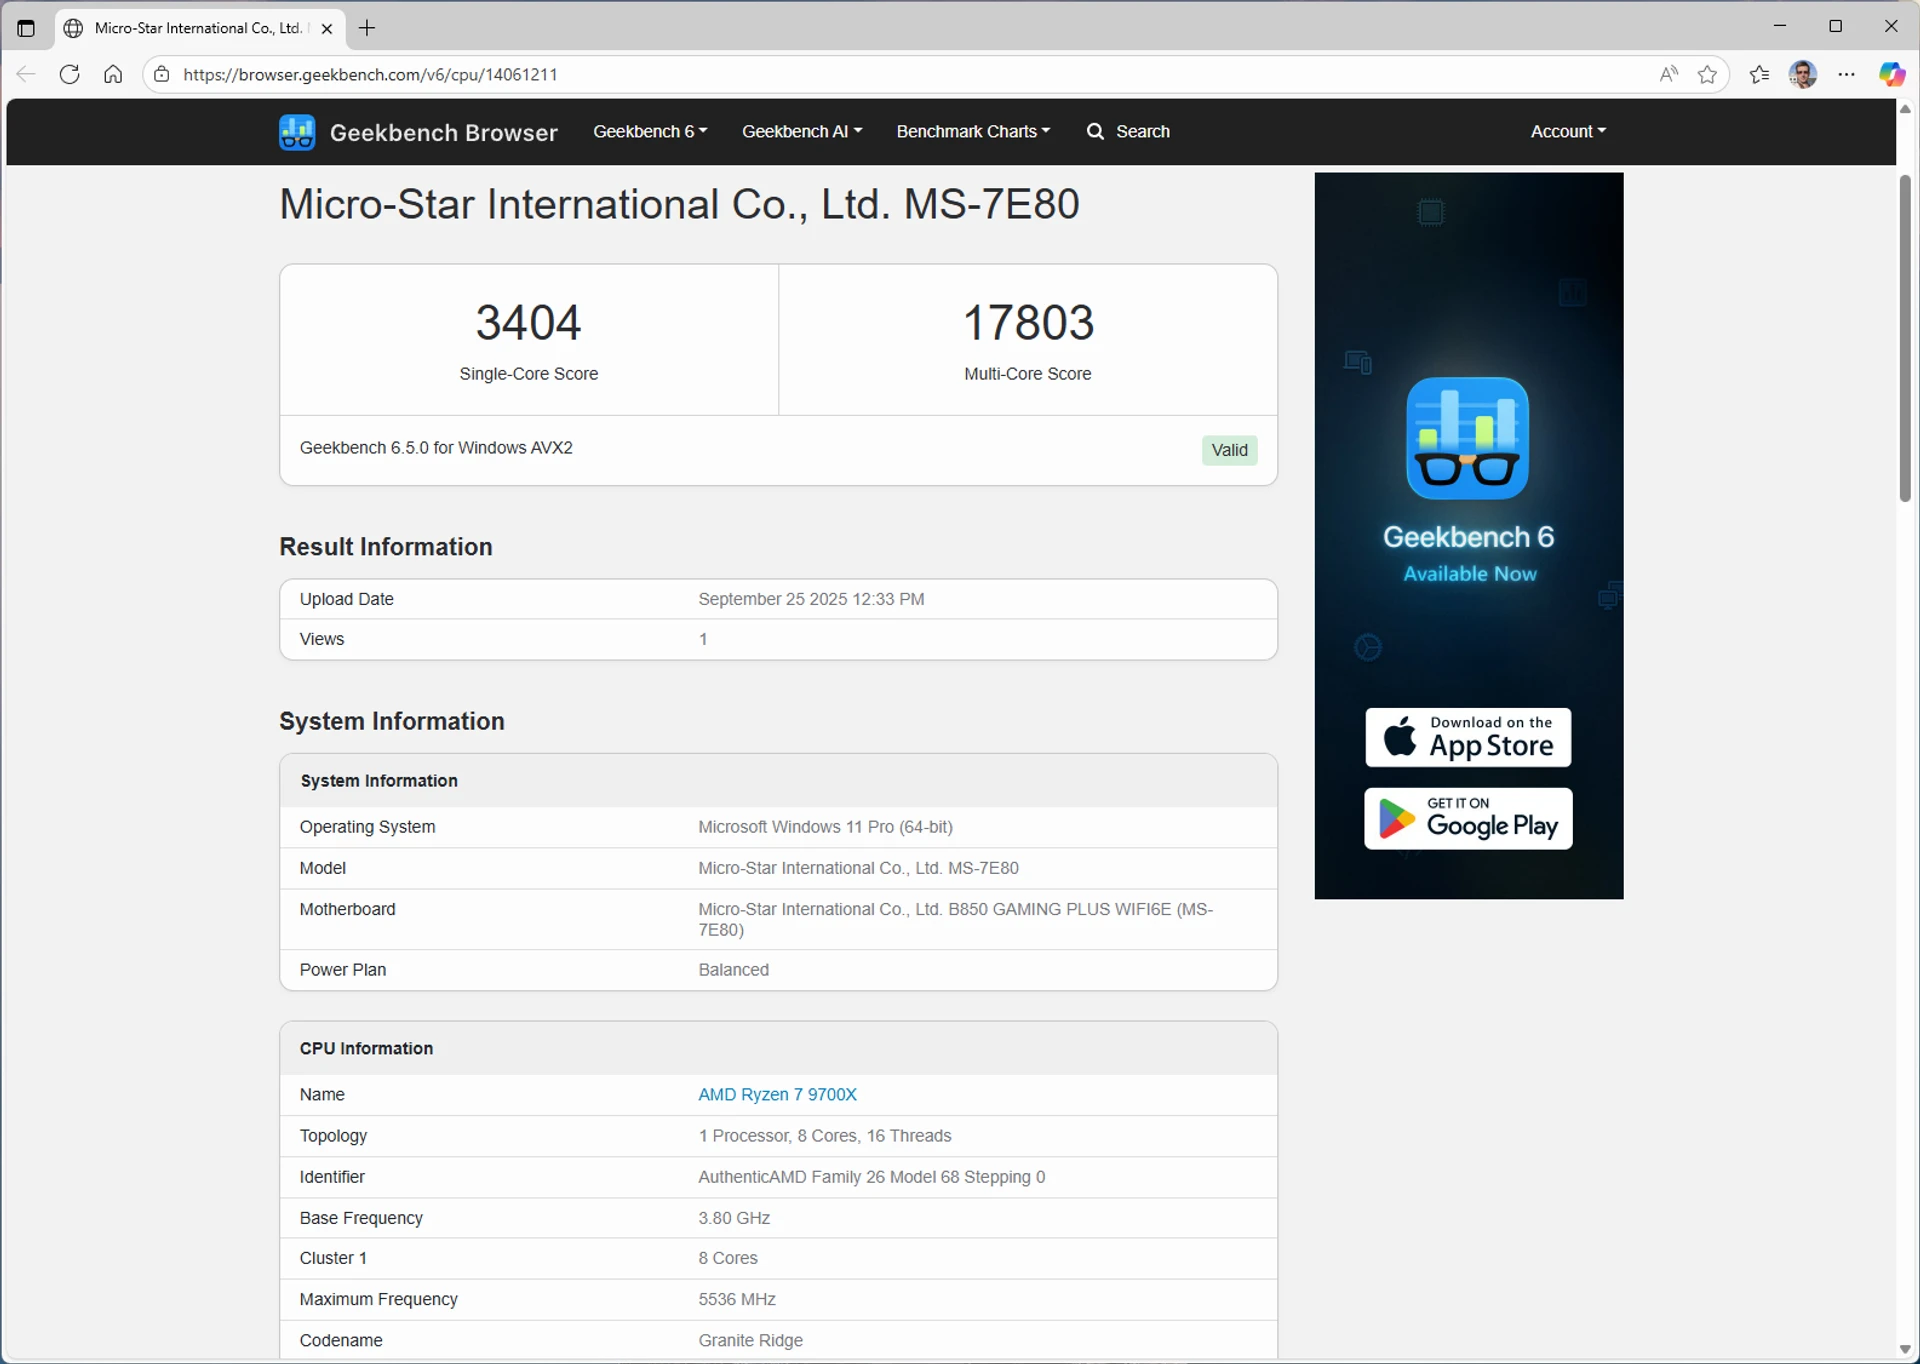
Task: Add this page to favorites star
Action: click(x=1707, y=74)
